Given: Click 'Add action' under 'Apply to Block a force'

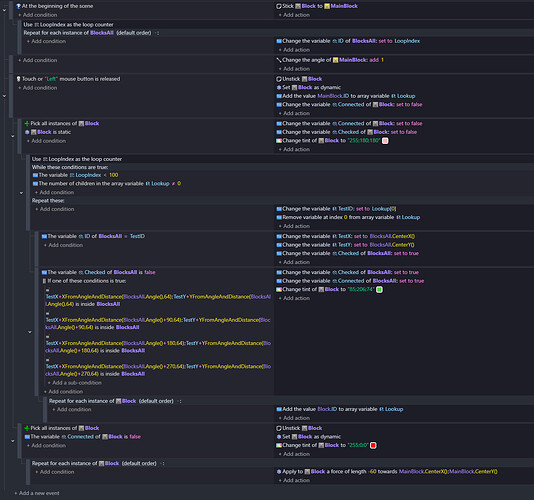Looking at the screenshot, I should (x=294, y=481).
